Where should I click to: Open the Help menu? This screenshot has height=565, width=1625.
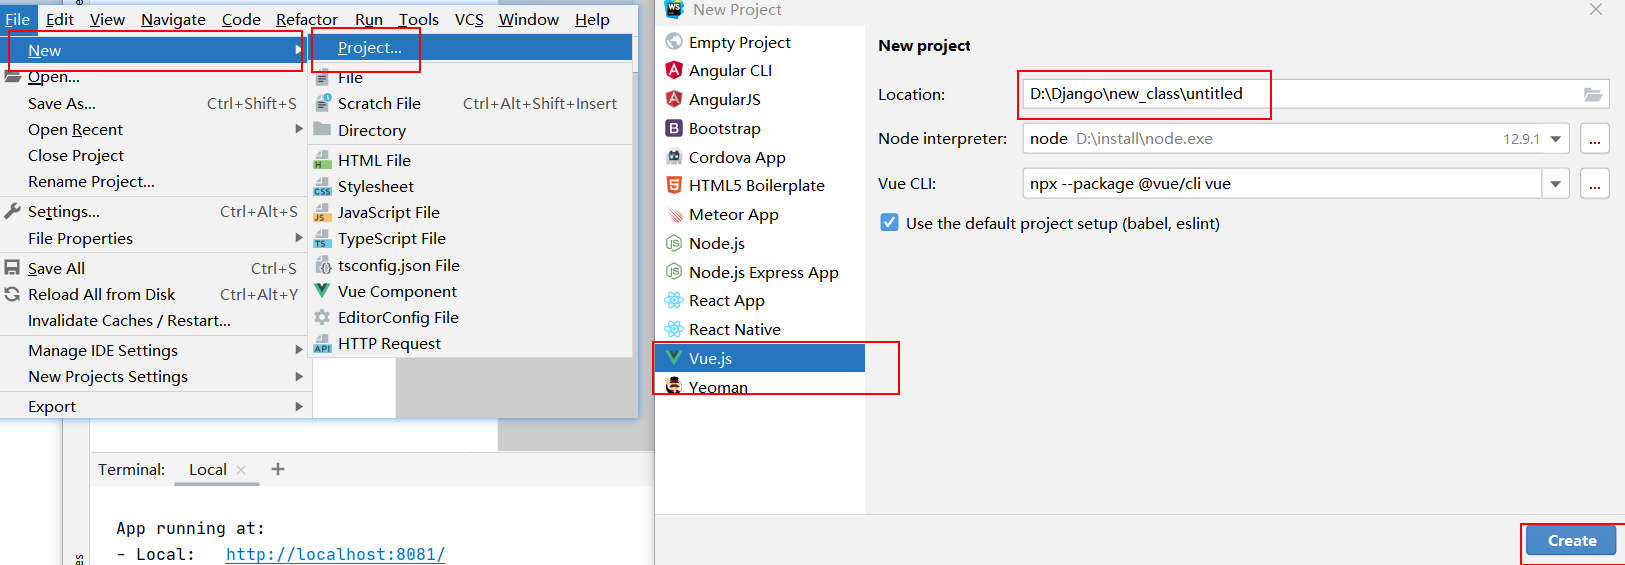592,19
